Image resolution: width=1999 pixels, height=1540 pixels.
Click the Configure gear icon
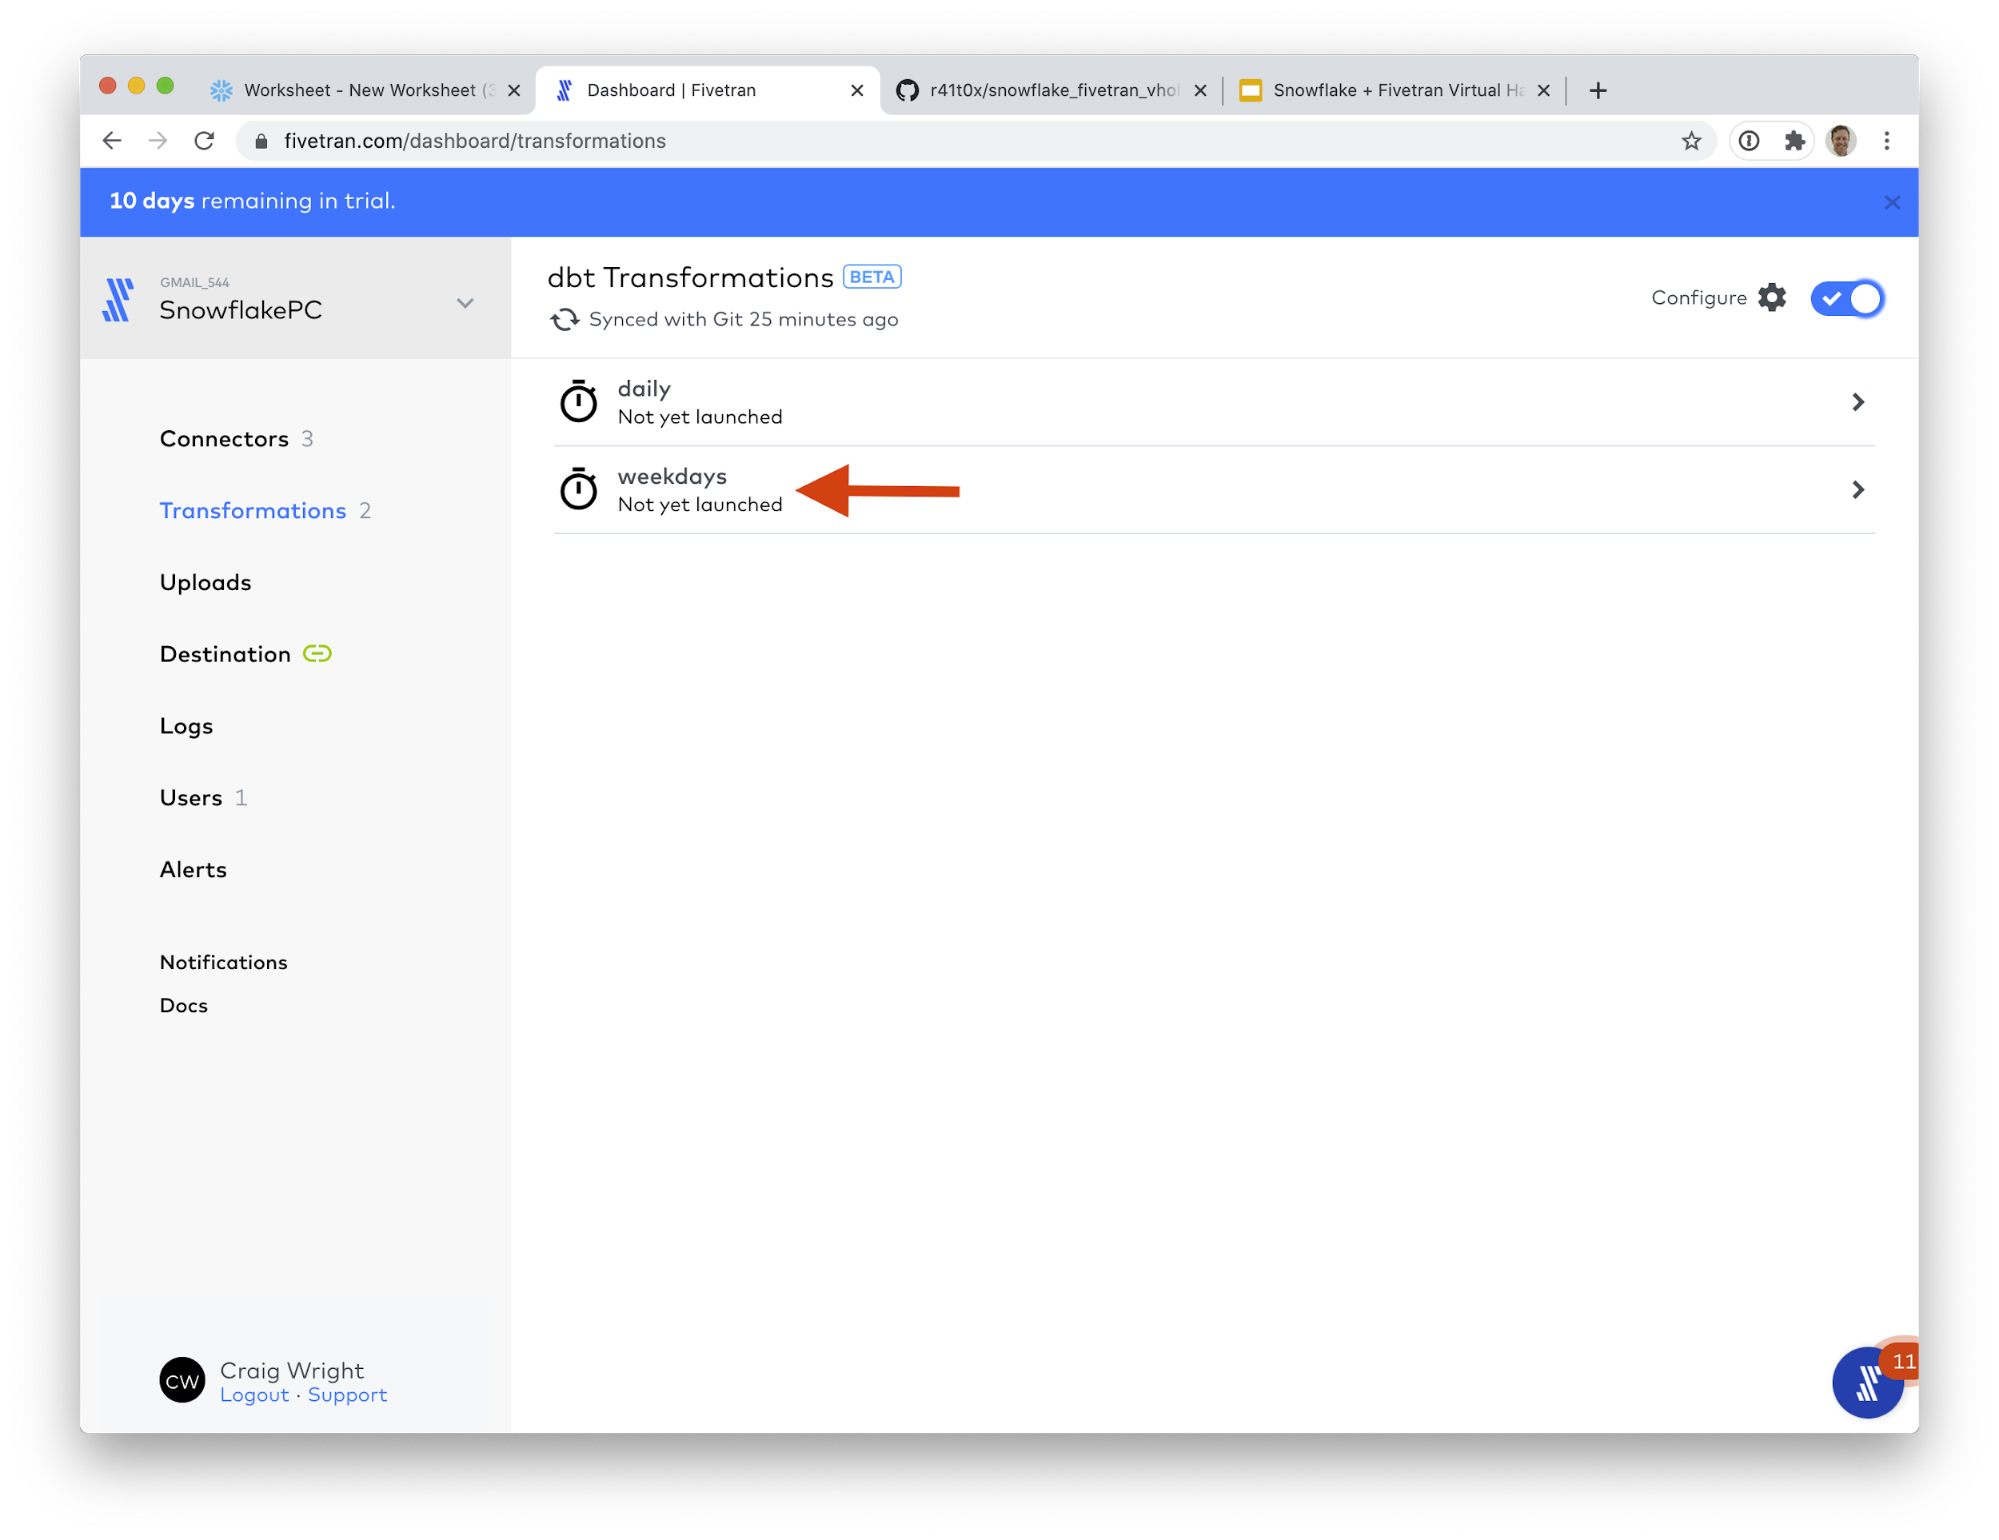click(x=1771, y=298)
